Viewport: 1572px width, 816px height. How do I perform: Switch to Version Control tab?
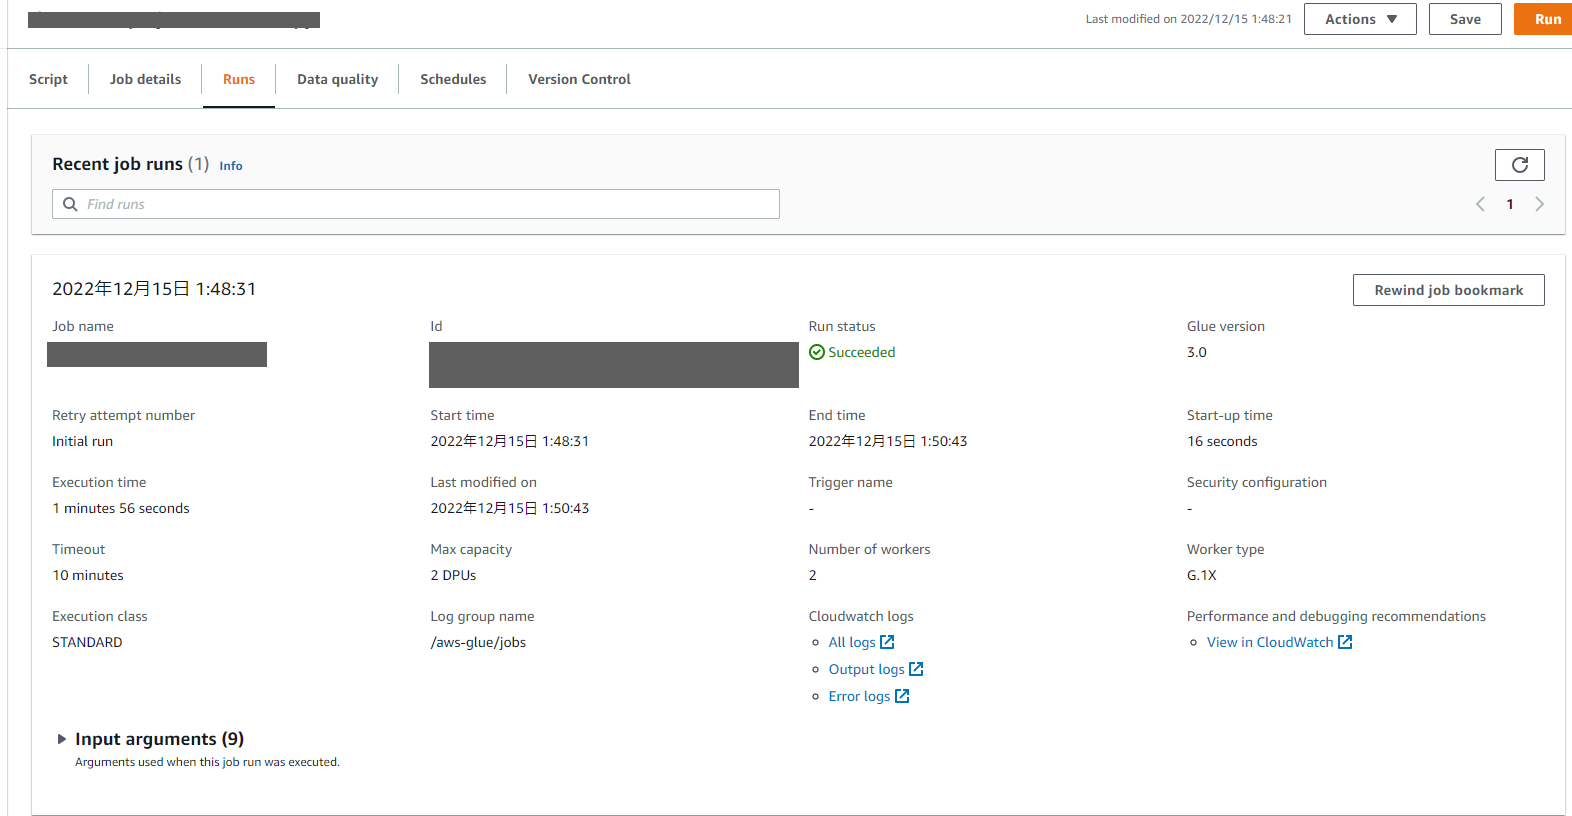(579, 79)
